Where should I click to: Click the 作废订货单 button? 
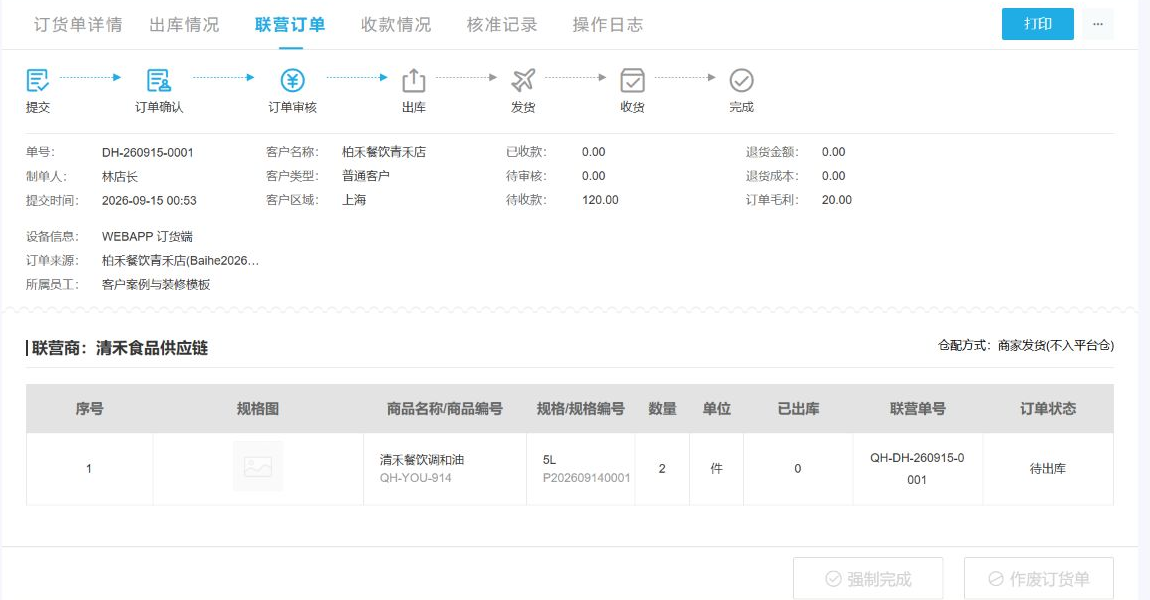pos(1039,579)
